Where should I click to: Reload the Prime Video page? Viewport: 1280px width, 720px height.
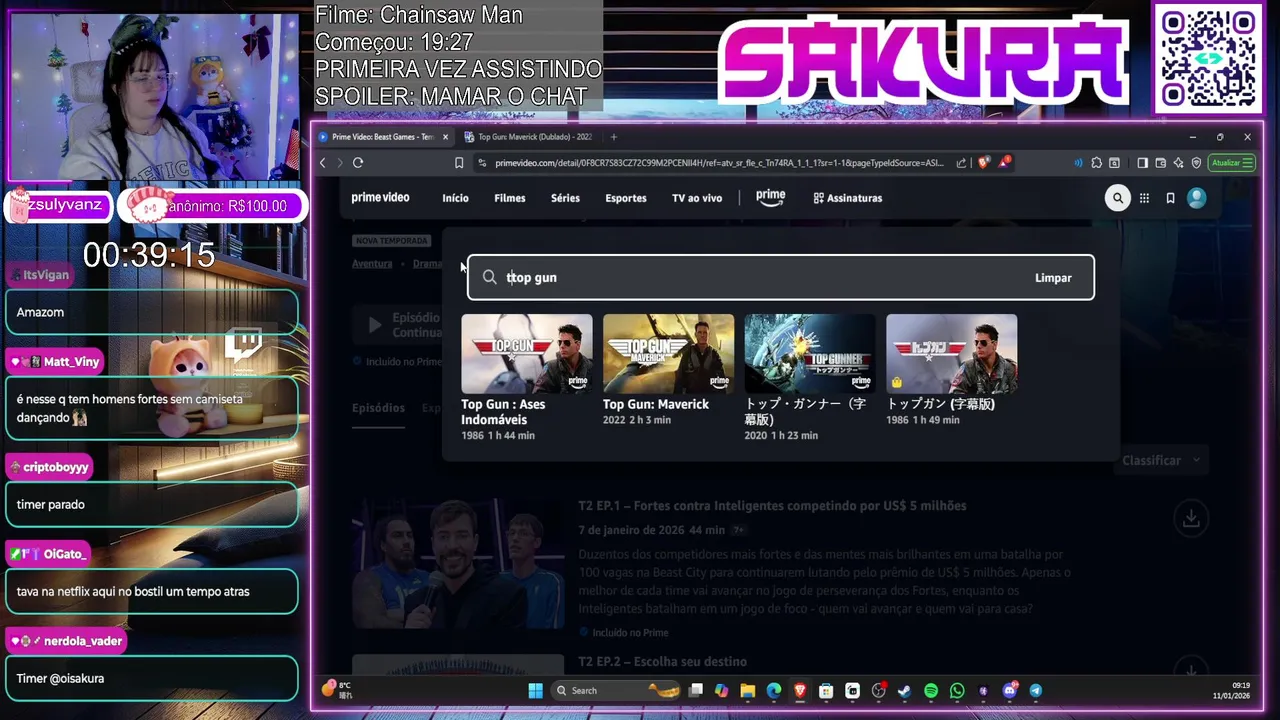357,163
